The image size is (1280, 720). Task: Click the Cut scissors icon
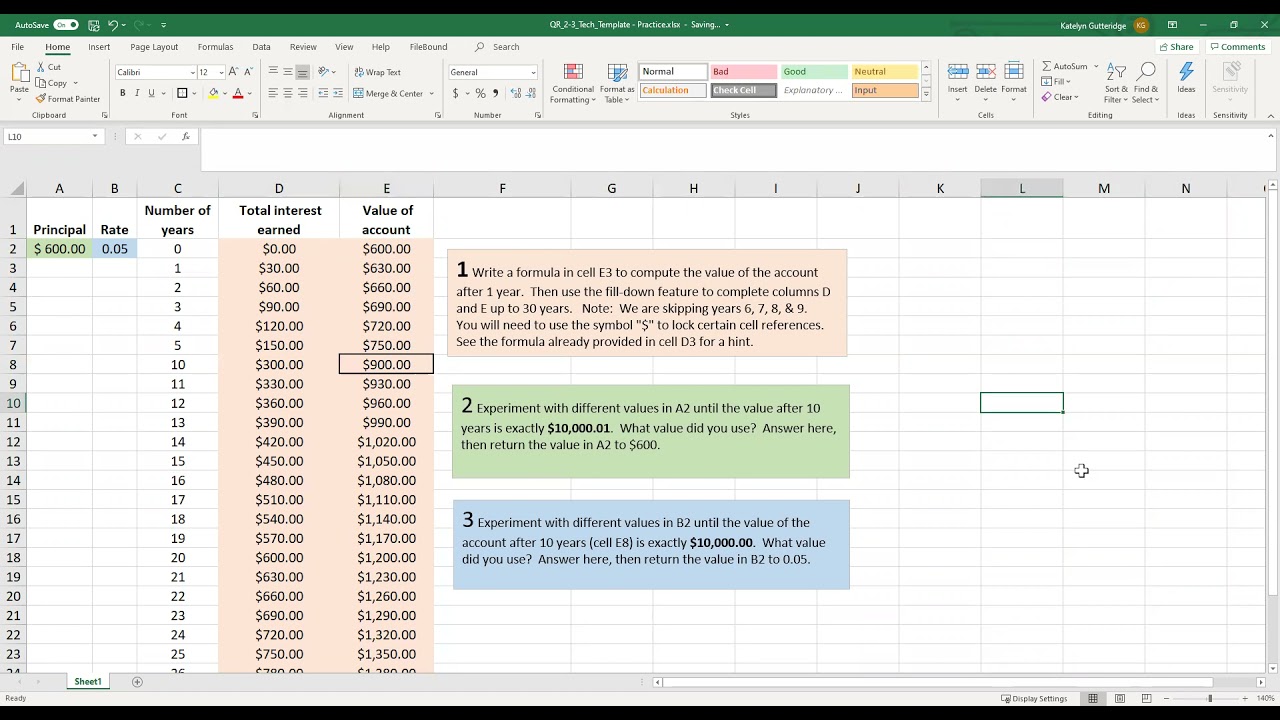coord(41,67)
